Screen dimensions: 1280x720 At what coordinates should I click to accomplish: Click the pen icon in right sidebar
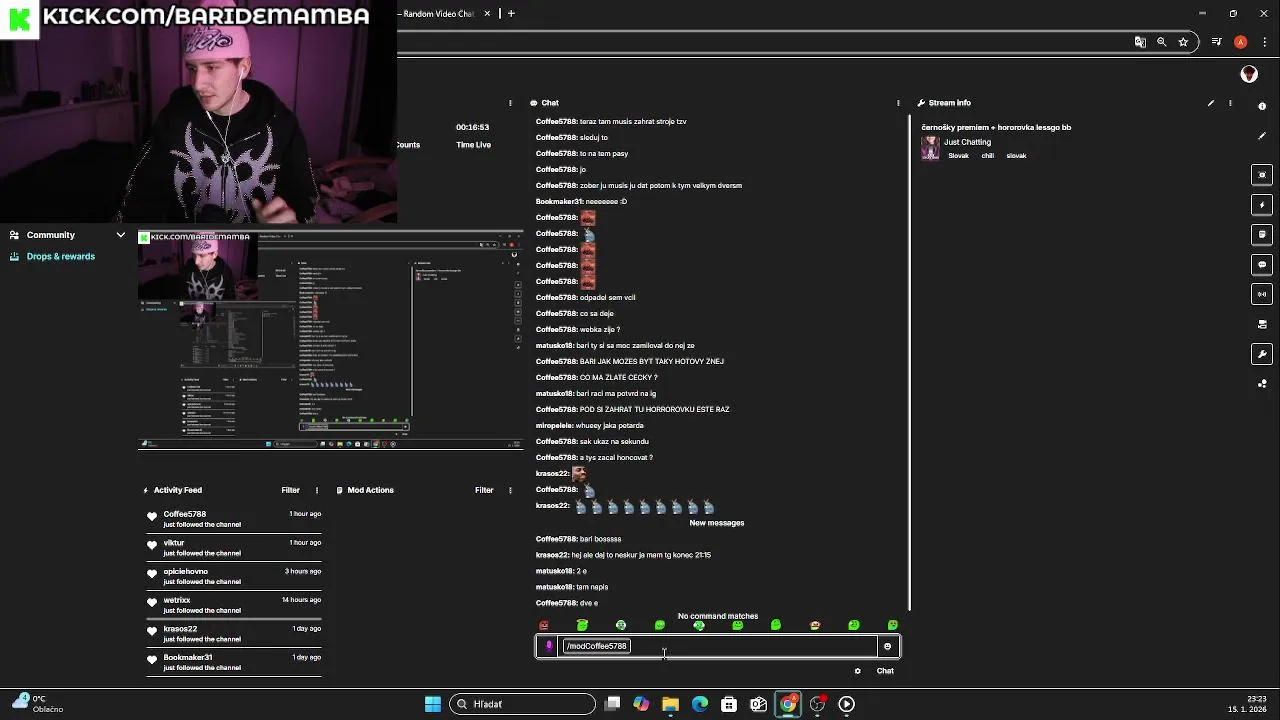tap(1262, 136)
